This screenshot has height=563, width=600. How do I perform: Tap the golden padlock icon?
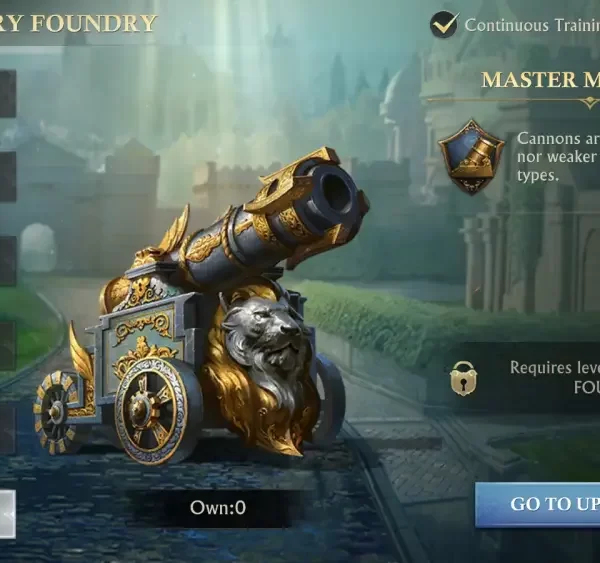pos(463,378)
